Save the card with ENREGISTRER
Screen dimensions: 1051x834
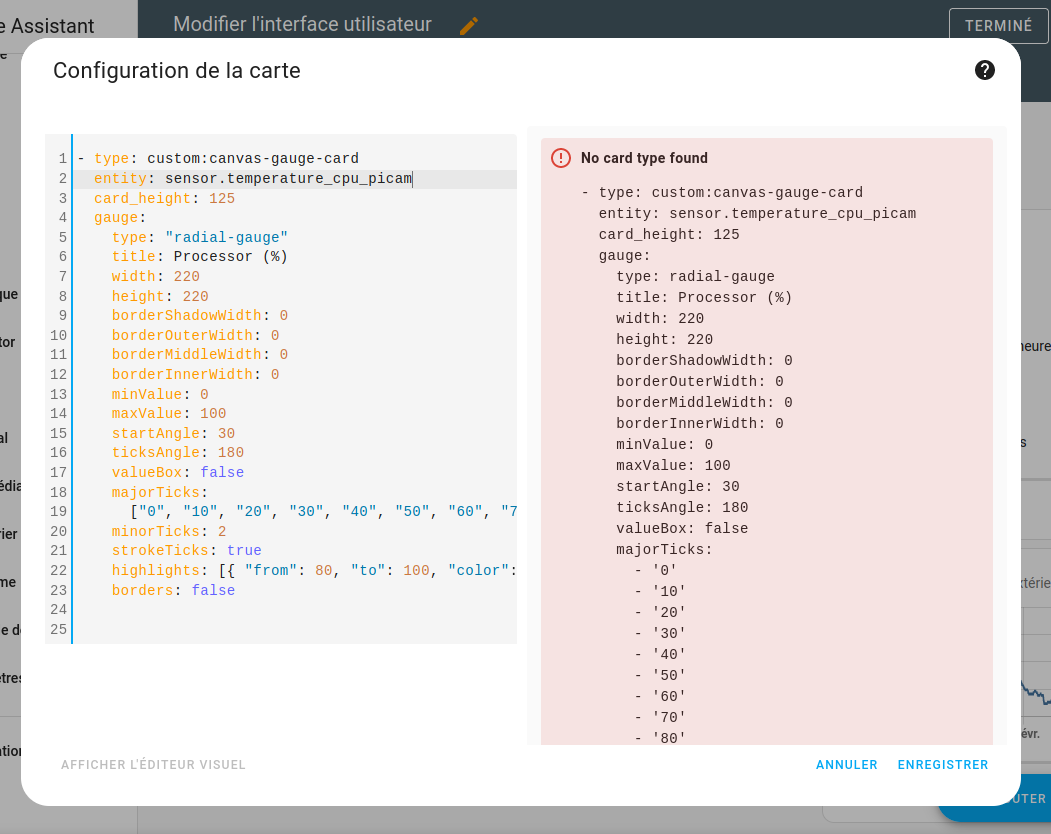[x=942, y=765]
